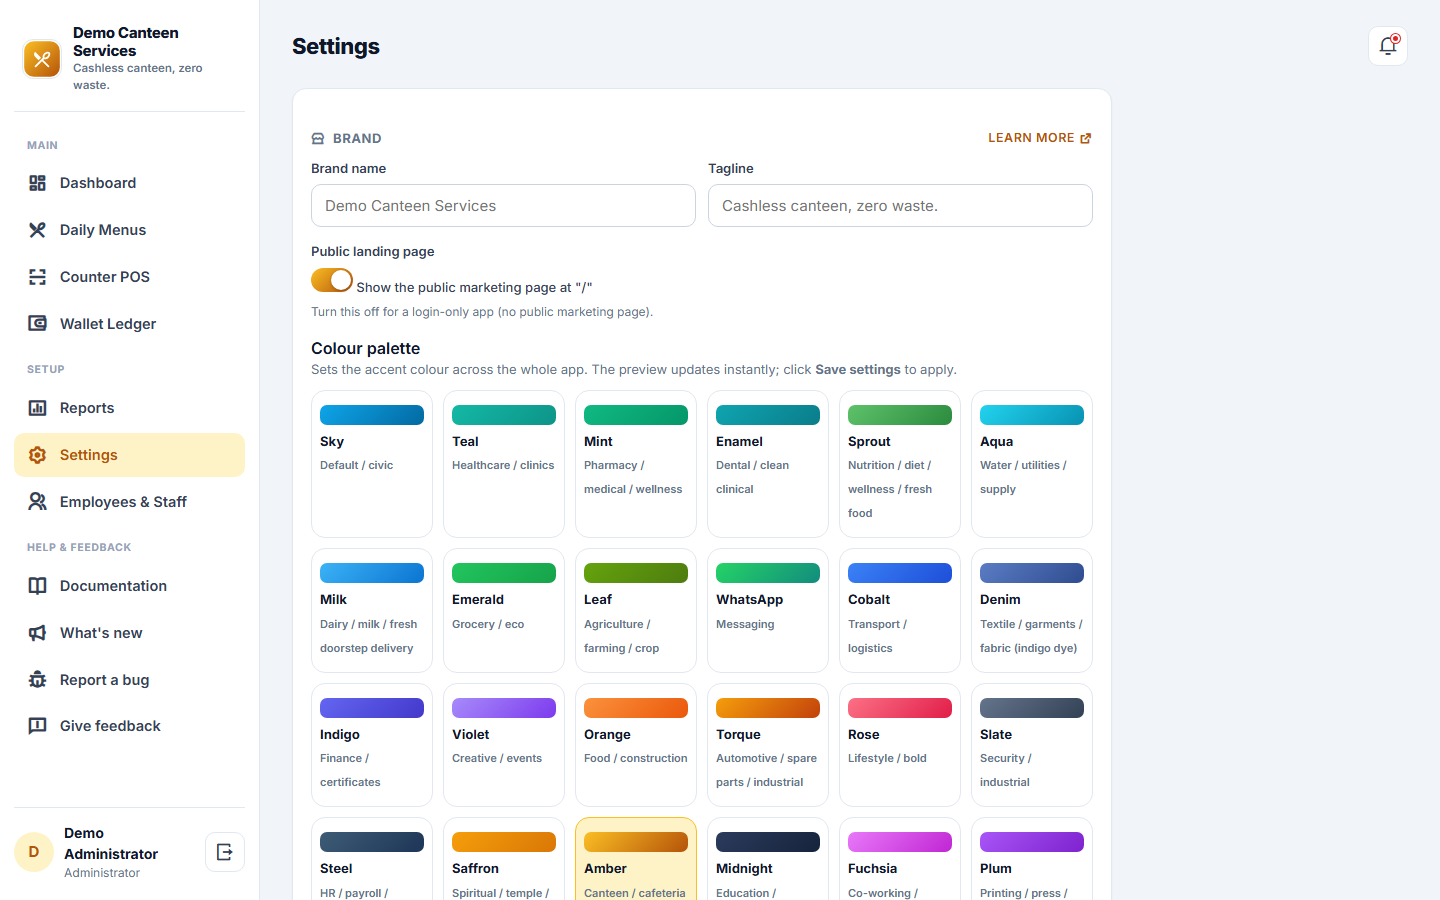
Task: Select the Plum palette card
Action: [x=1032, y=859]
